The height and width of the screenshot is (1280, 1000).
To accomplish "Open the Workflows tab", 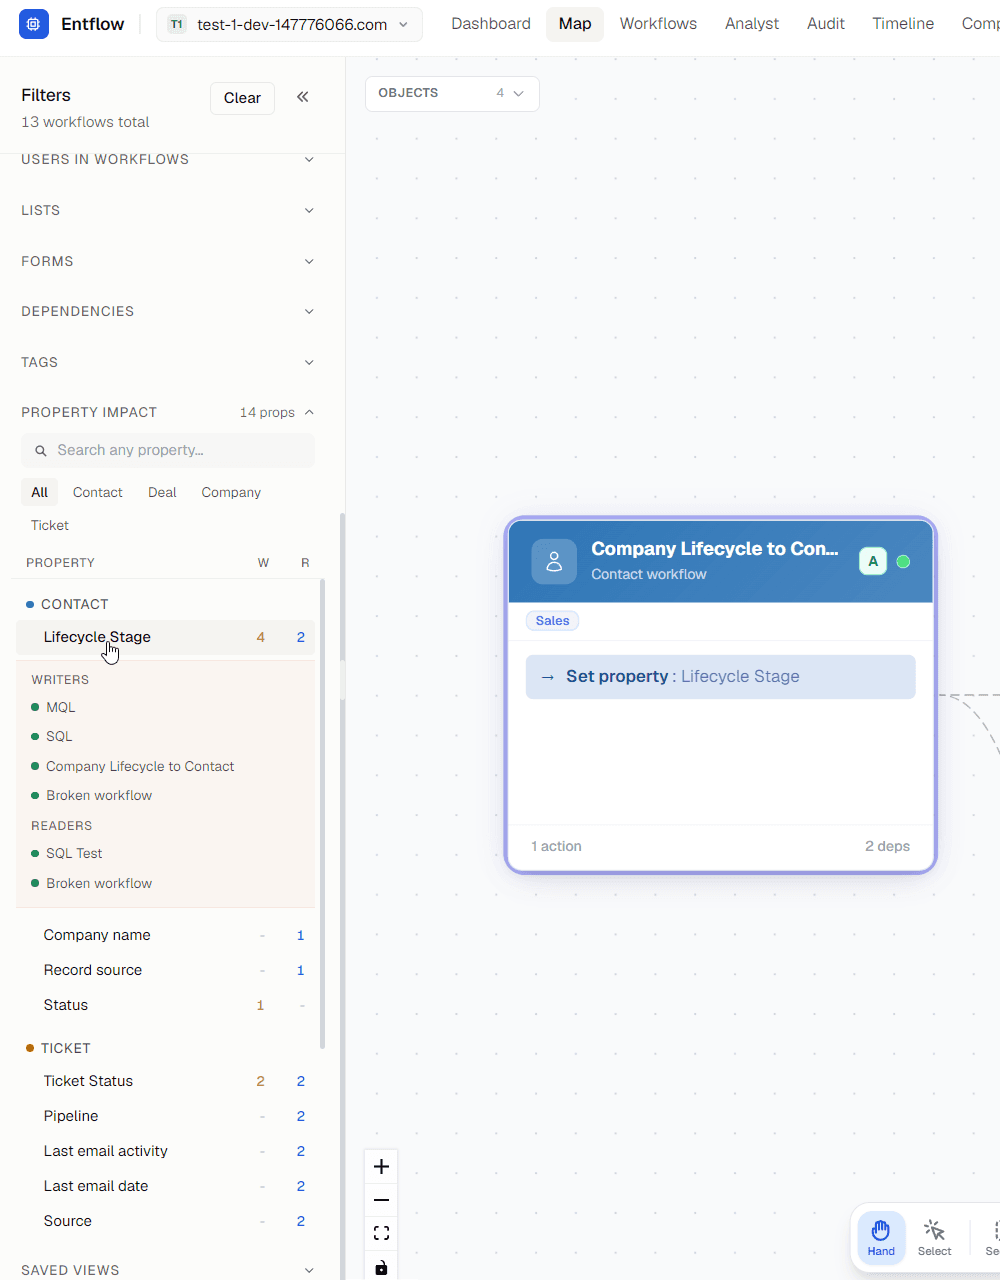I will [658, 24].
